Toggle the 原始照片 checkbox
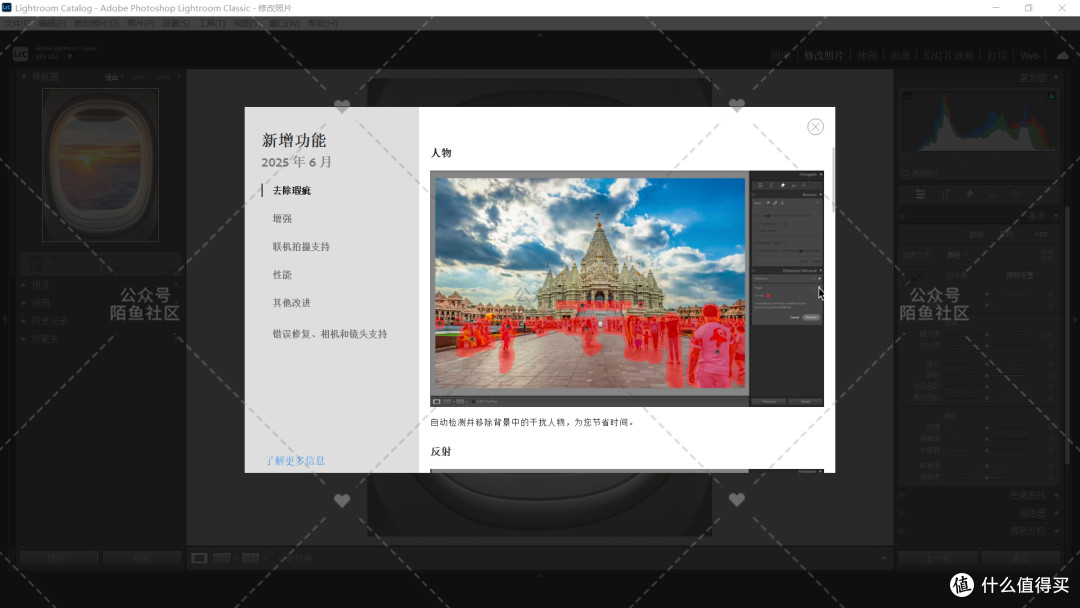1080x608 pixels. coord(905,173)
